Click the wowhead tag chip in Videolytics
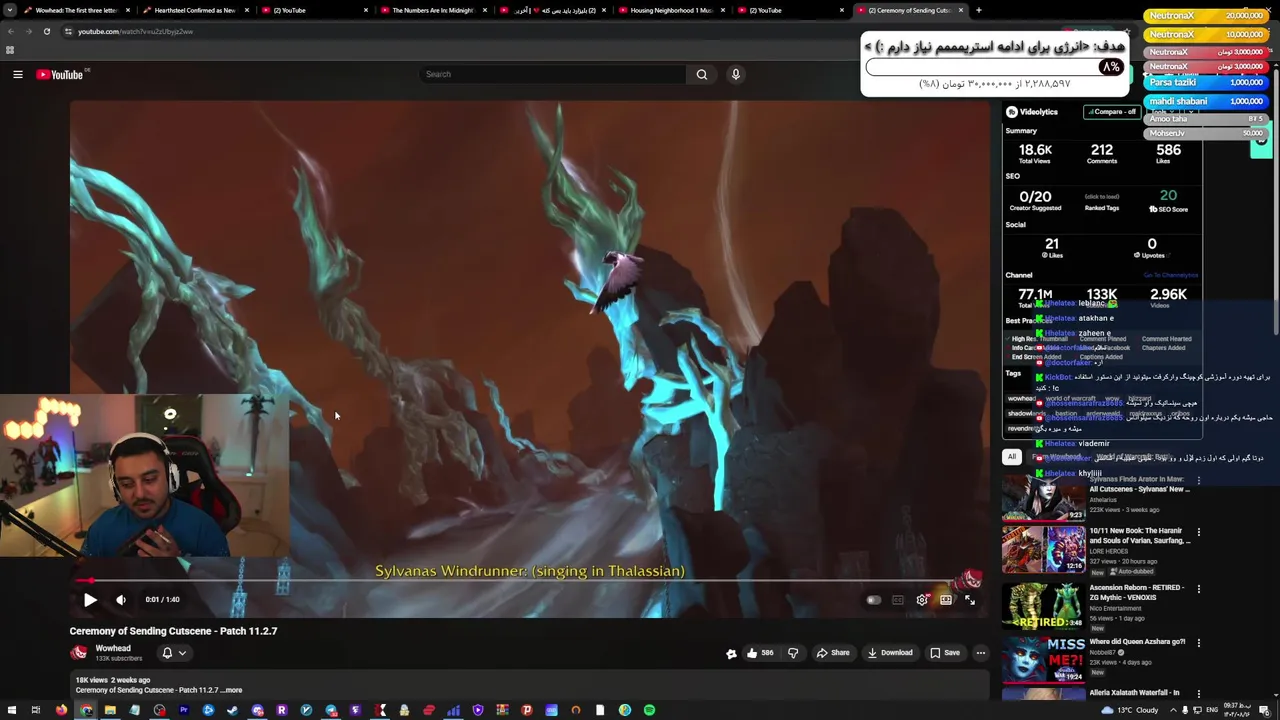The image size is (1280, 720). pyautogui.click(x=1021, y=399)
